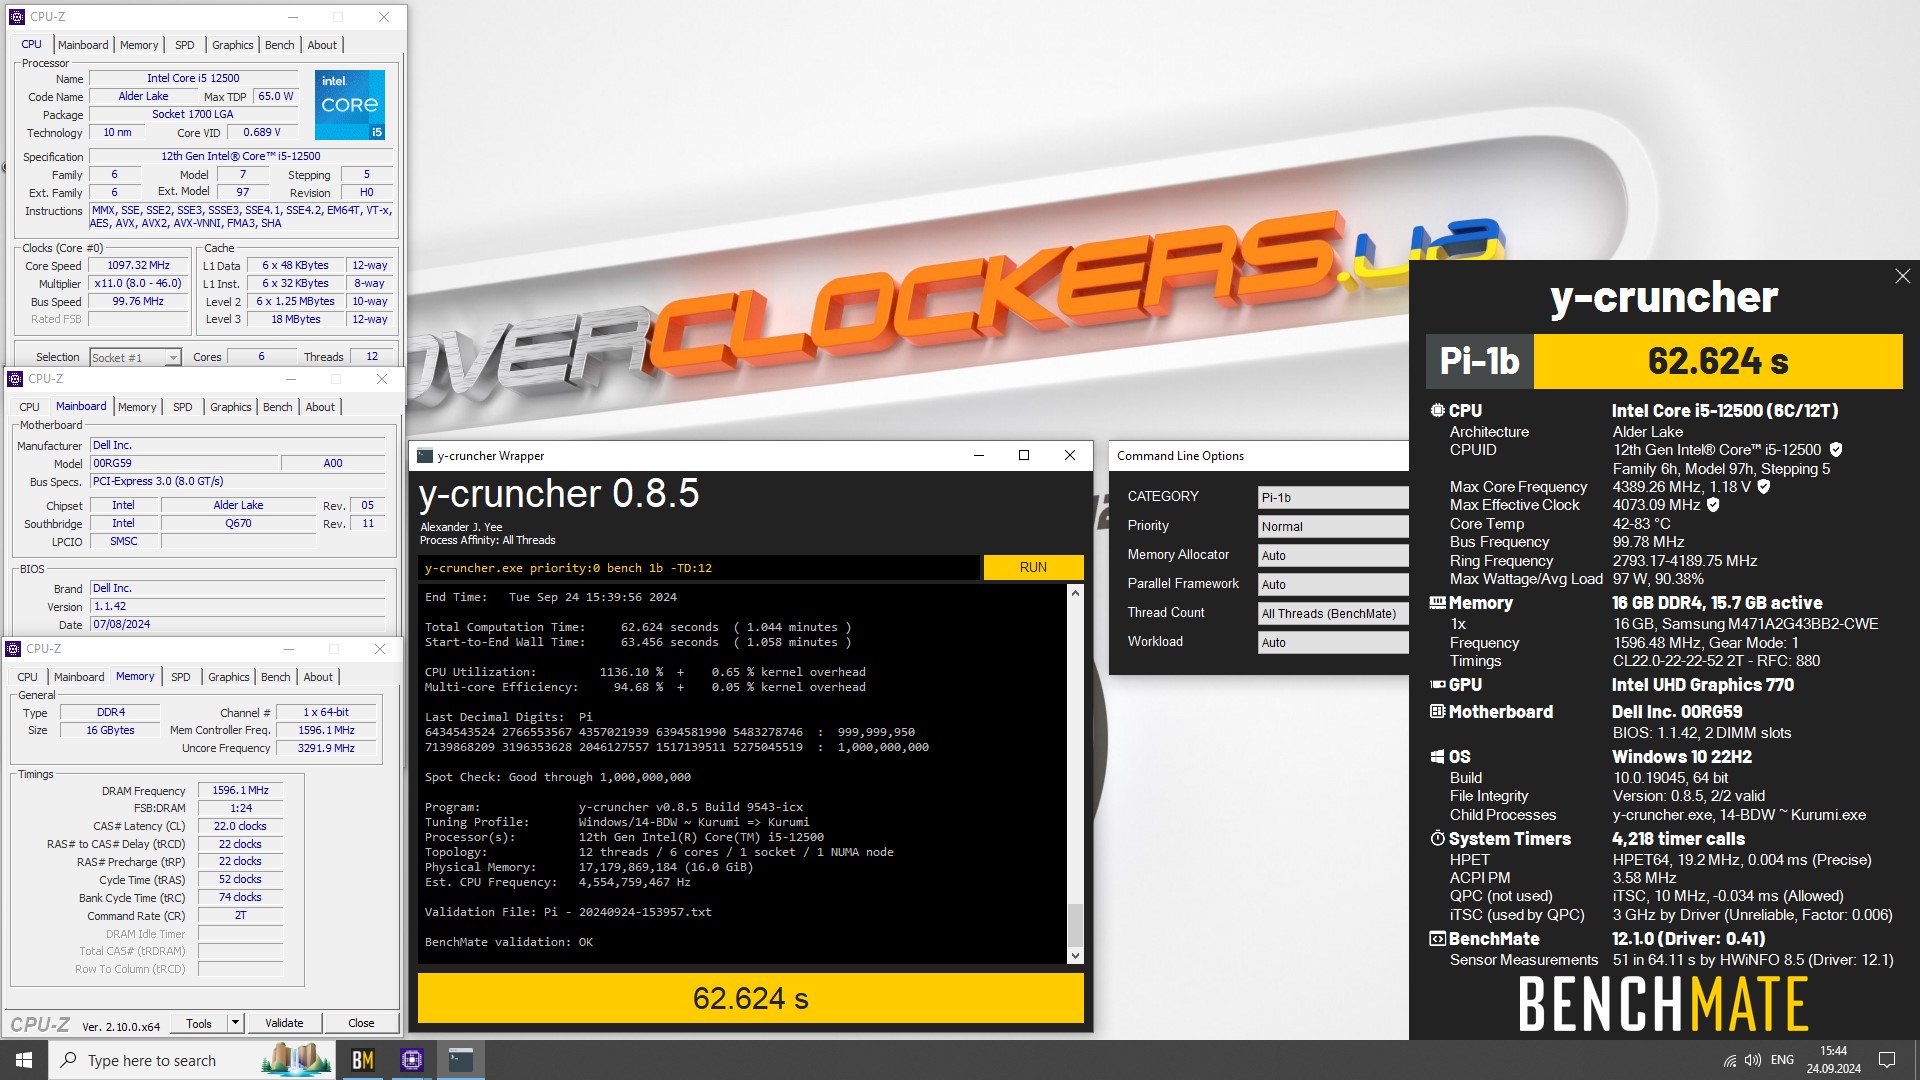This screenshot has height=1080, width=1920.
Task: Click the top CPU-Z window title icon
Action: click(16, 17)
